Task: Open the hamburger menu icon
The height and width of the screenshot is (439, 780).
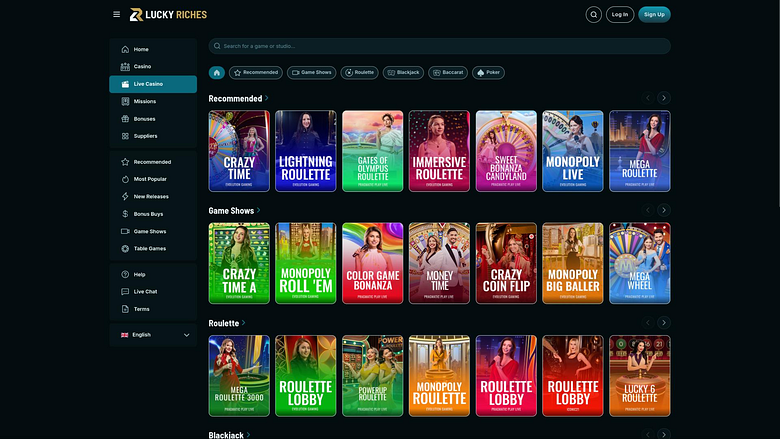Action: [116, 14]
